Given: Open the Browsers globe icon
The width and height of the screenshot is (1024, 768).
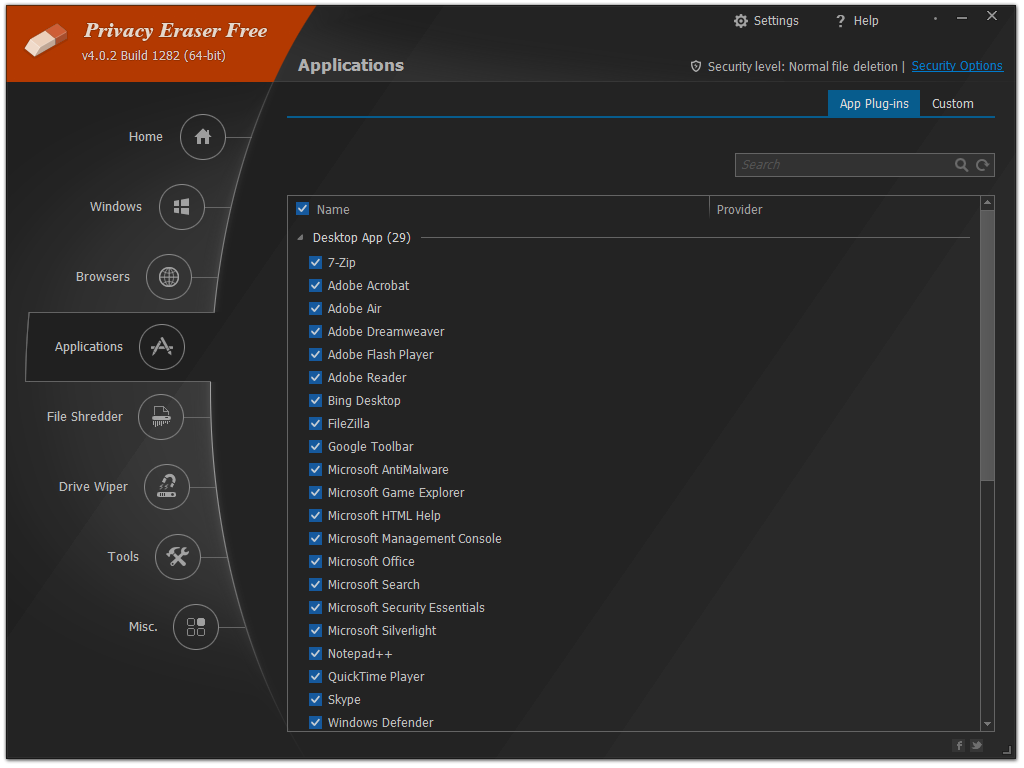Looking at the screenshot, I should coord(168,277).
